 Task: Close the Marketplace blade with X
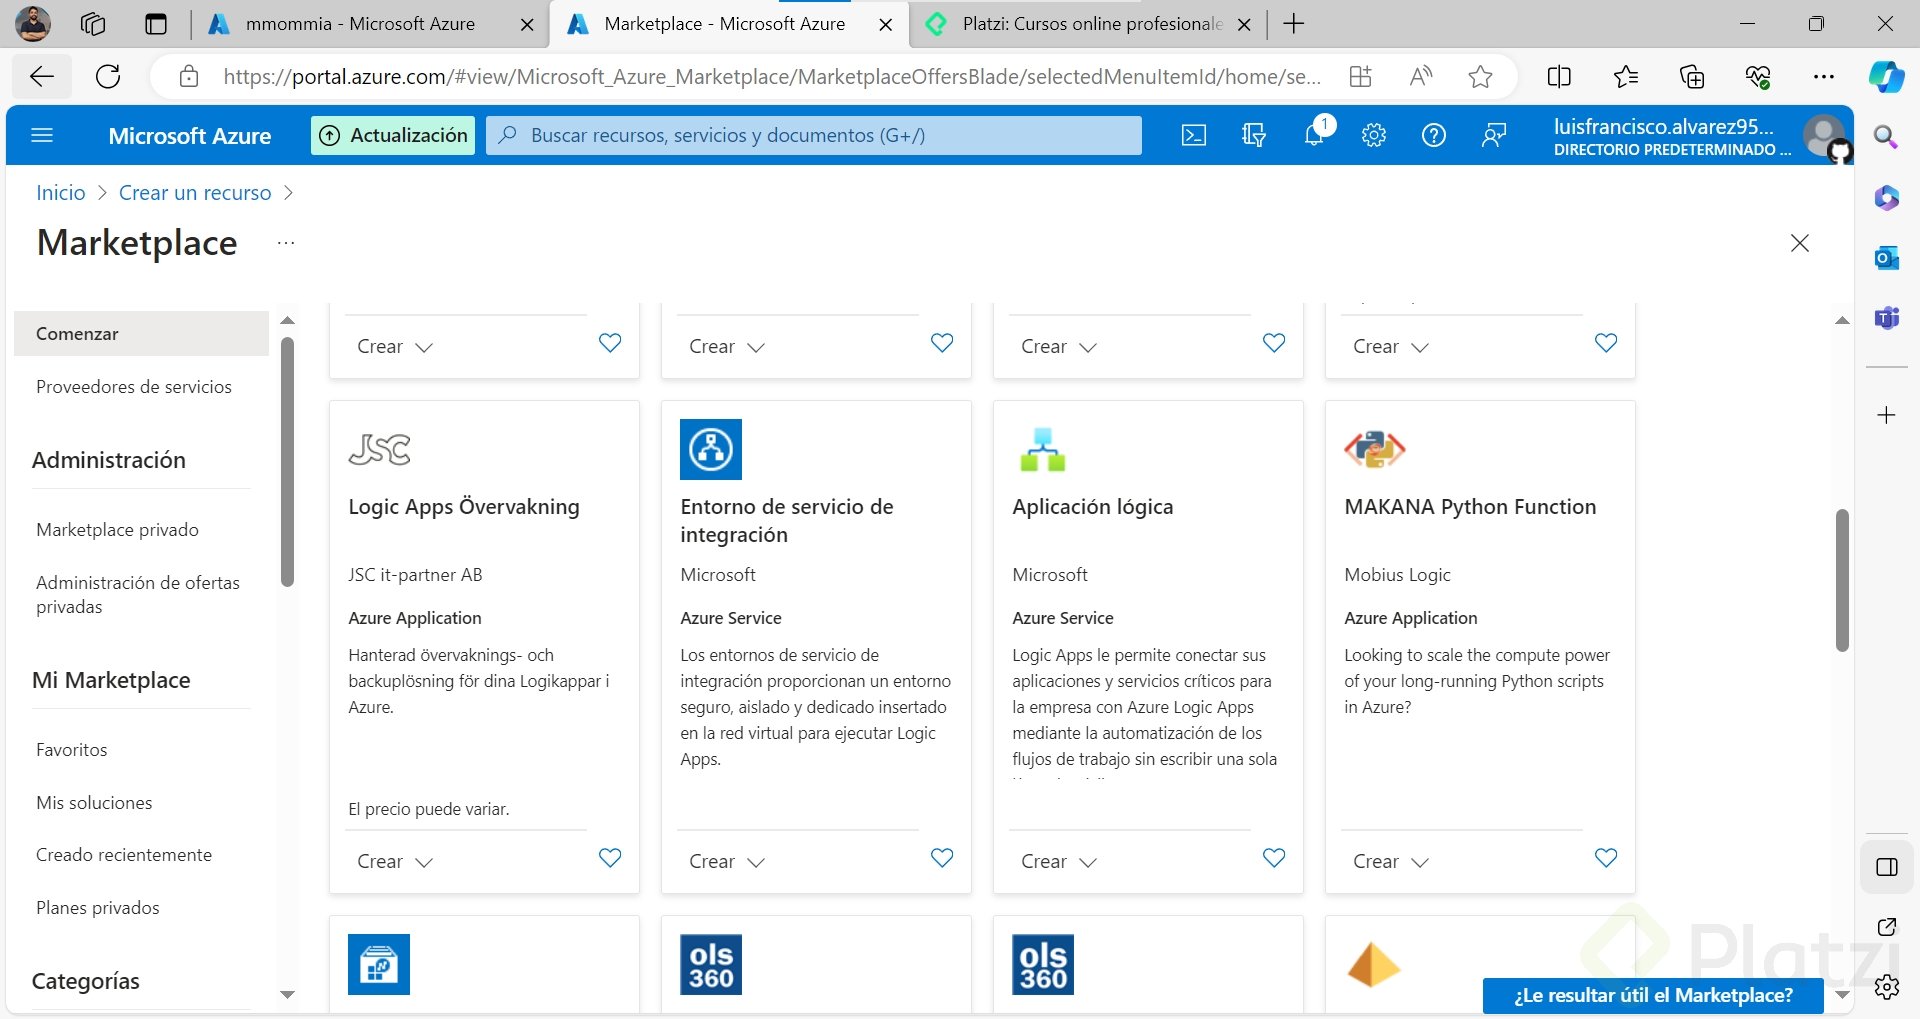1800,243
